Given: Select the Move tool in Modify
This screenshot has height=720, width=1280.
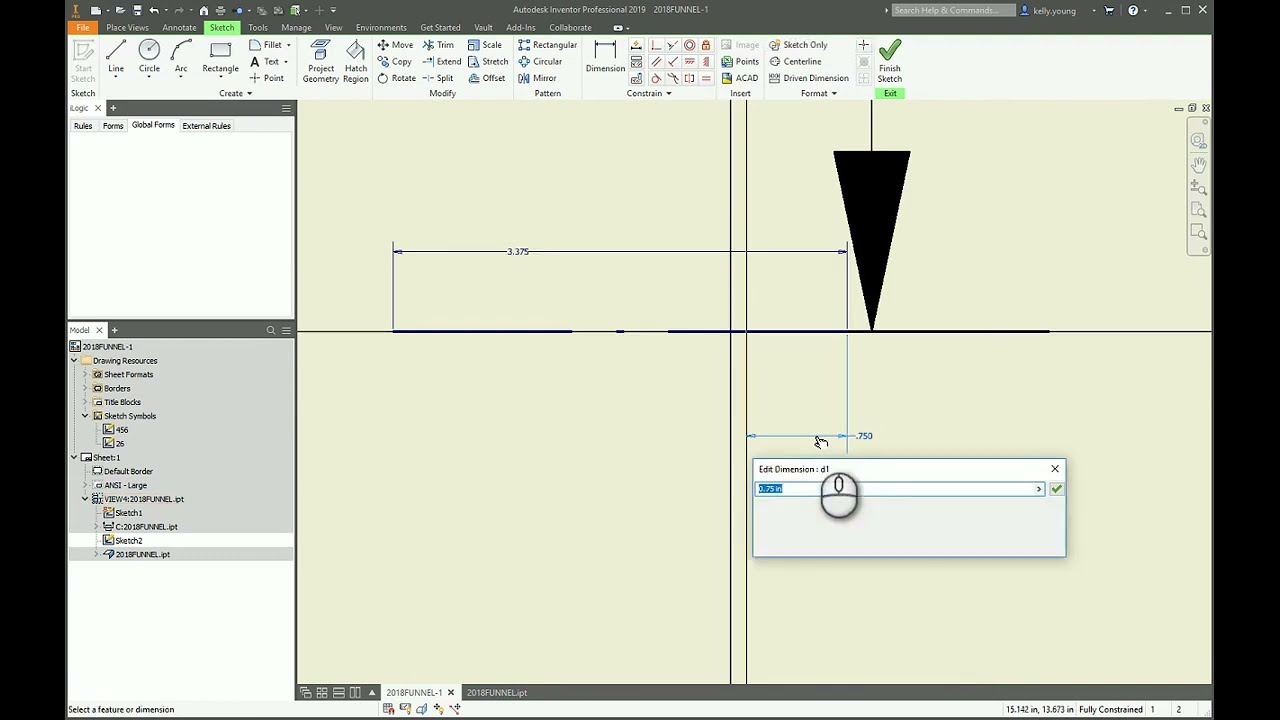Looking at the screenshot, I should click(395, 45).
